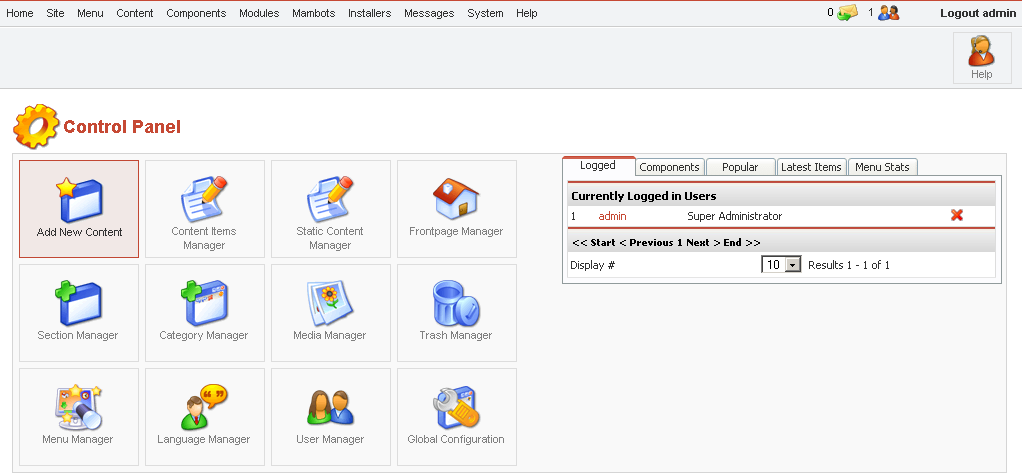
Task: Open the Add New Content icon
Action: pyautogui.click(x=79, y=199)
